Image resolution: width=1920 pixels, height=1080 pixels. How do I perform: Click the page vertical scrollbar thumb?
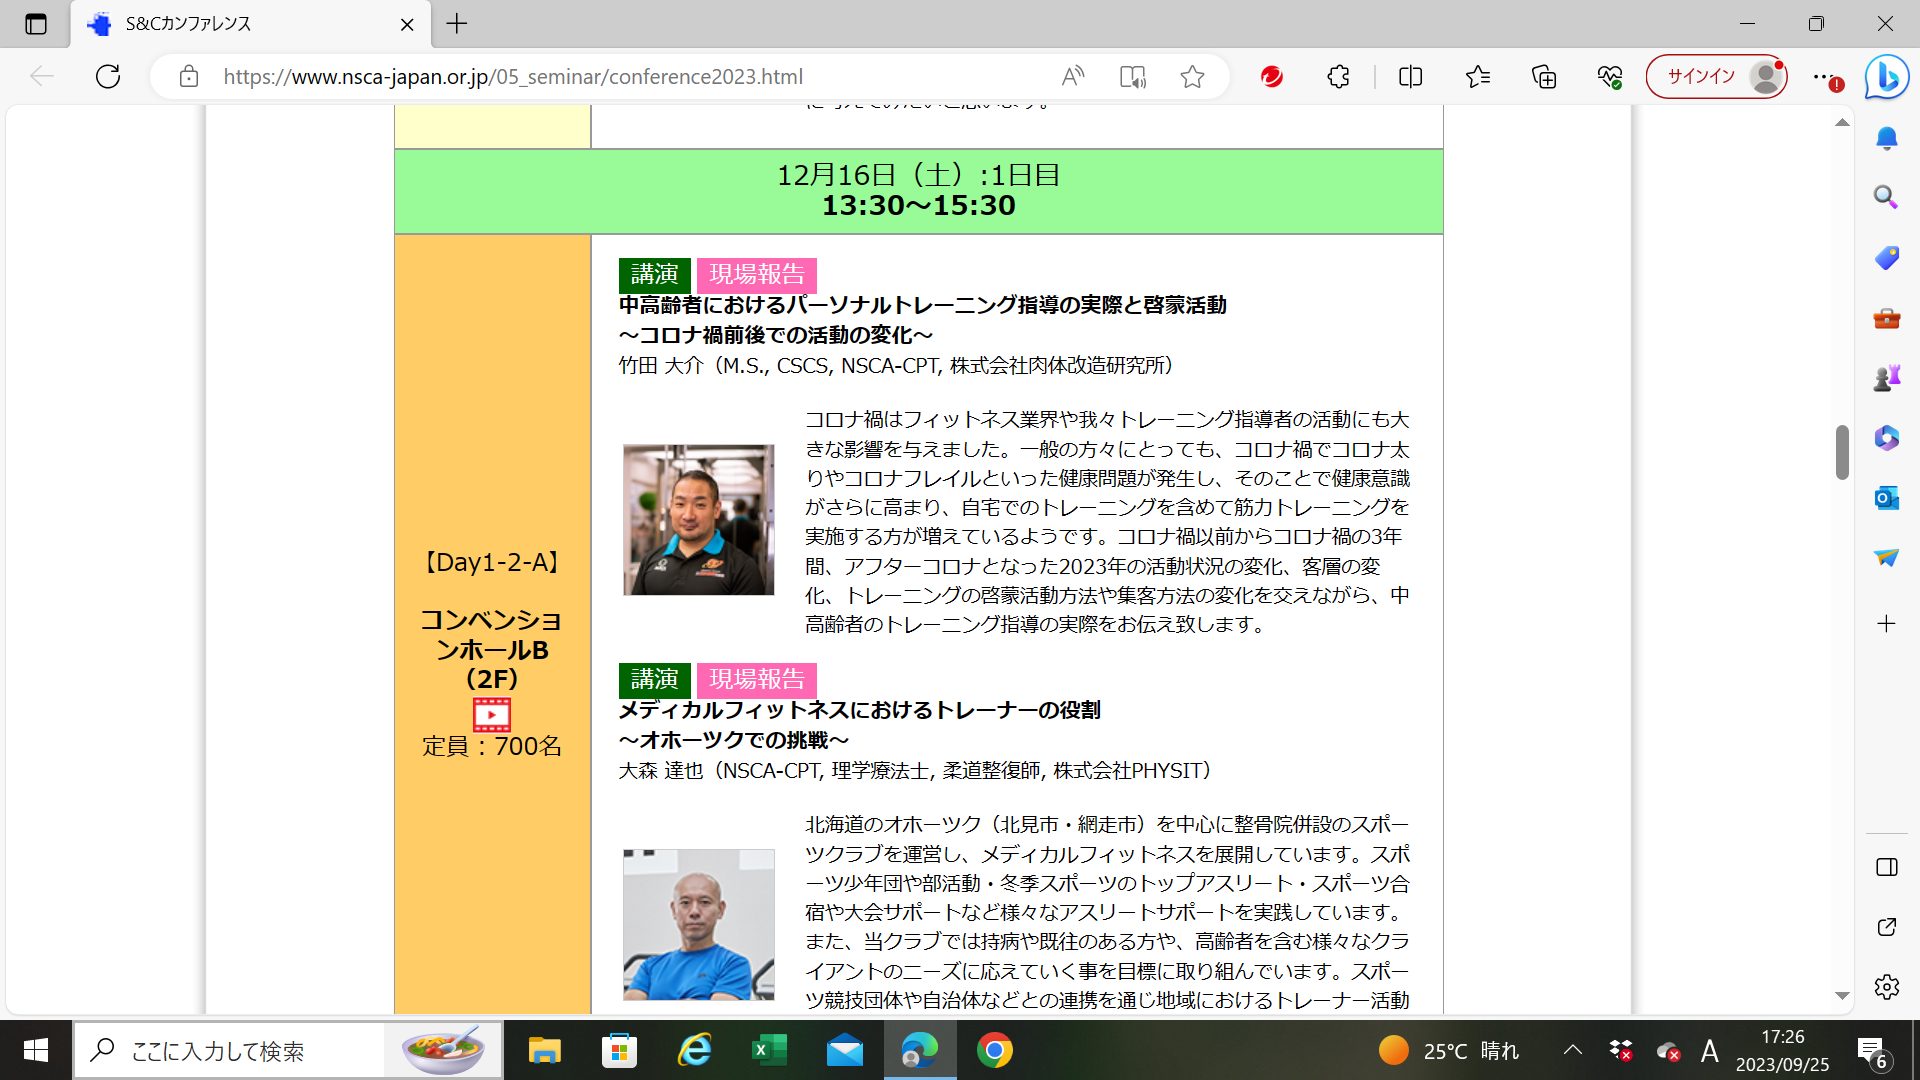click(1841, 452)
